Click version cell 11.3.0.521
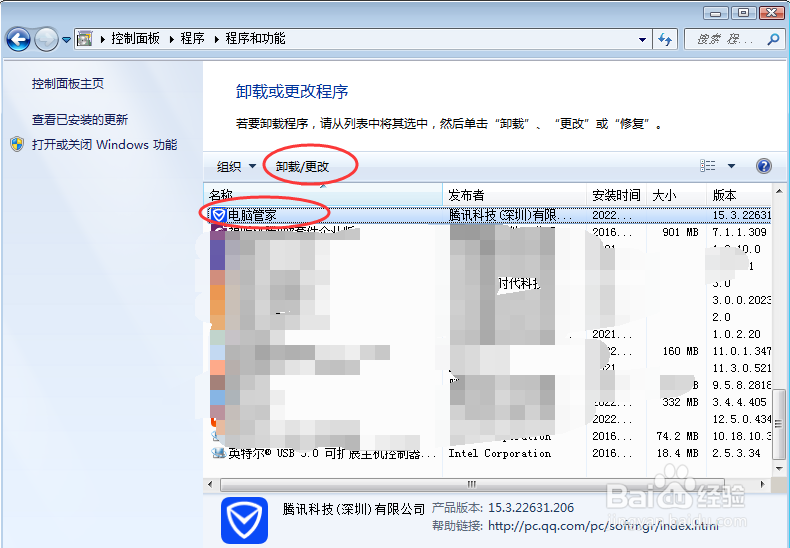This screenshot has width=790, height=548. pyautogui.click(x=741, y=368)
